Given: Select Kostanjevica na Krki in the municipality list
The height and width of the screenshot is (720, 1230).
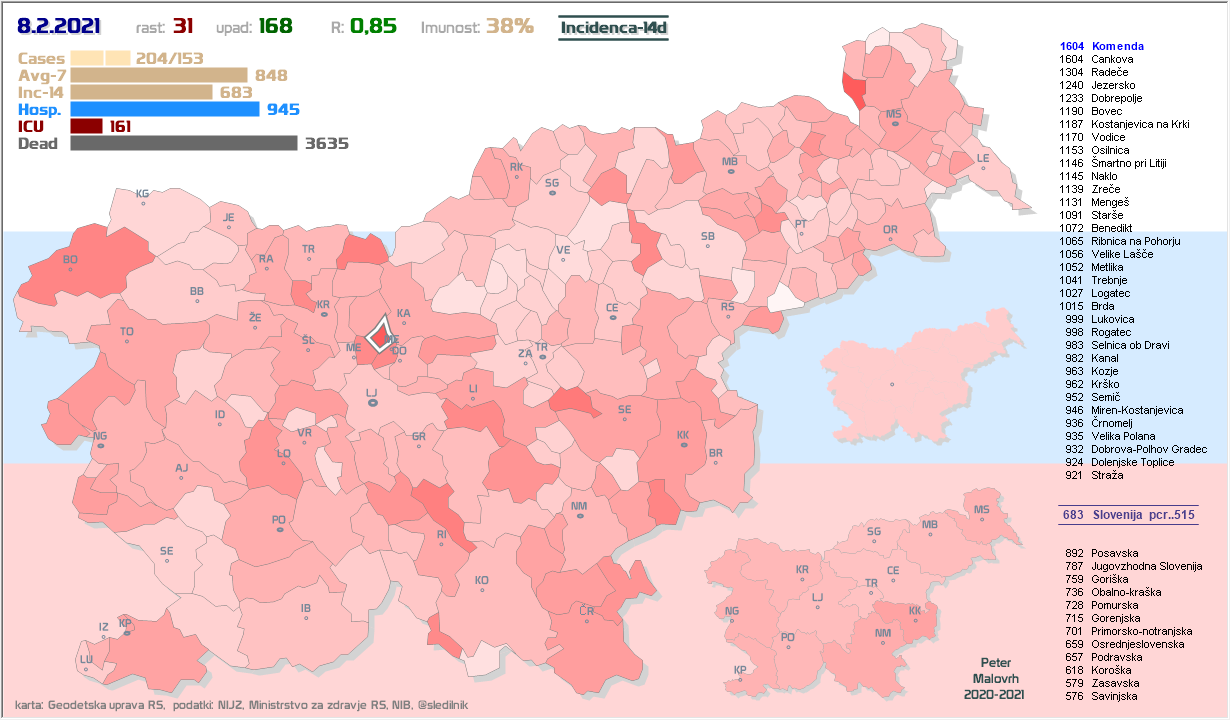Looking at the screenshot, I should click(x=1139, y=124).
